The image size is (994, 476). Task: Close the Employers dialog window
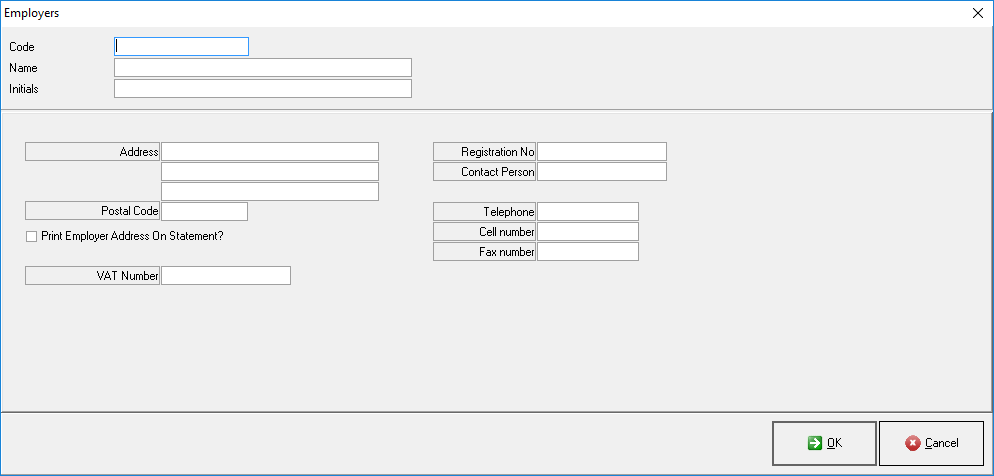[977, 13]
